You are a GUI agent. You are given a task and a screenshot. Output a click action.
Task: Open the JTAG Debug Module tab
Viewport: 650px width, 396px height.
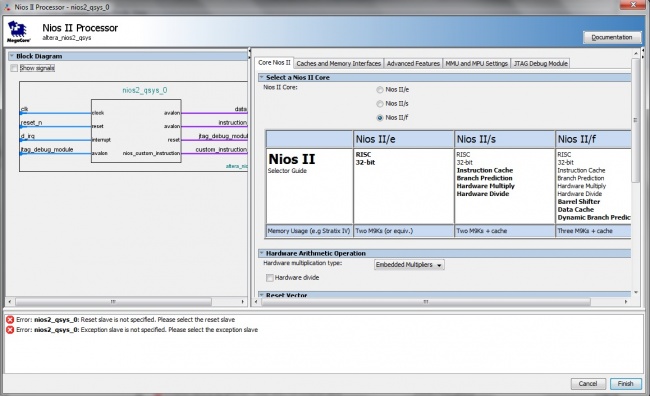coord(541,63)
